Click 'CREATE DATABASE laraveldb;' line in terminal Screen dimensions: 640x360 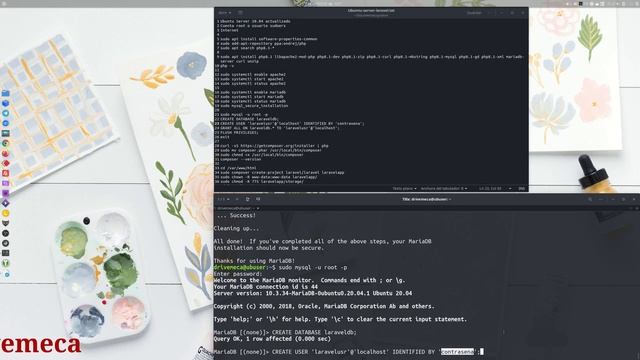314,332
